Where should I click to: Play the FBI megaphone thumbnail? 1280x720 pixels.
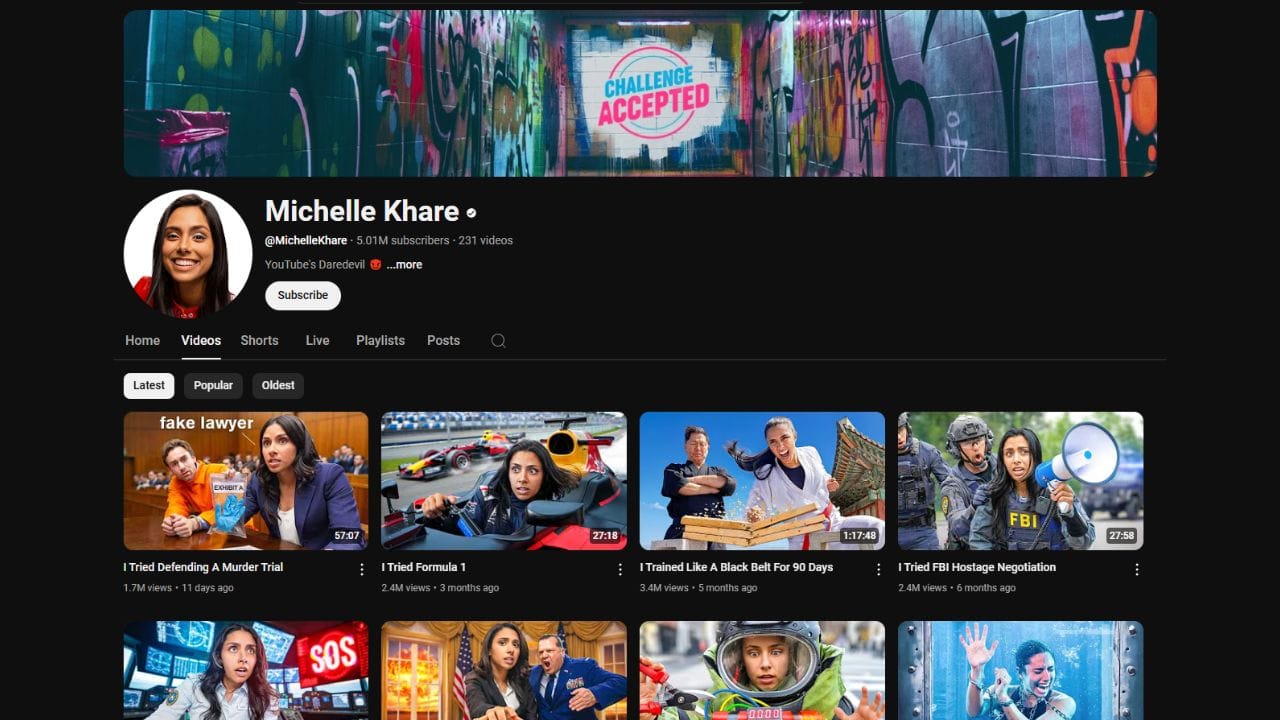[x=1020, y=481]
